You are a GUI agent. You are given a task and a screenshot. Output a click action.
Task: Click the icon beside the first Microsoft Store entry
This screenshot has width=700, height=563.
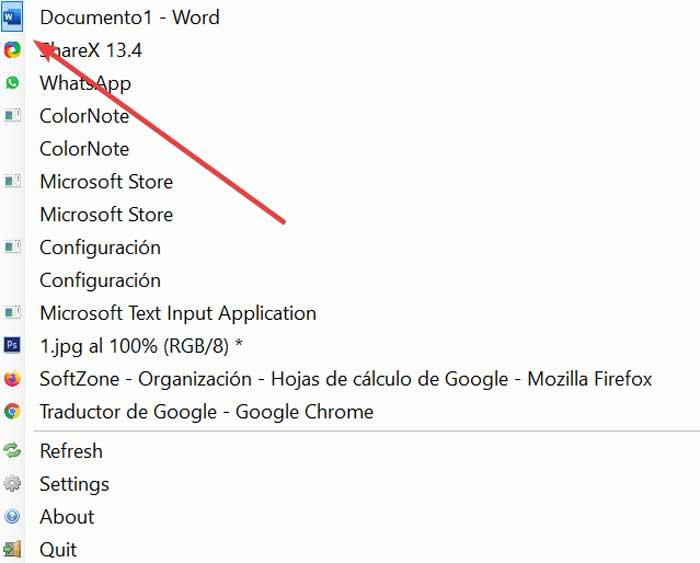click(12, 181)
